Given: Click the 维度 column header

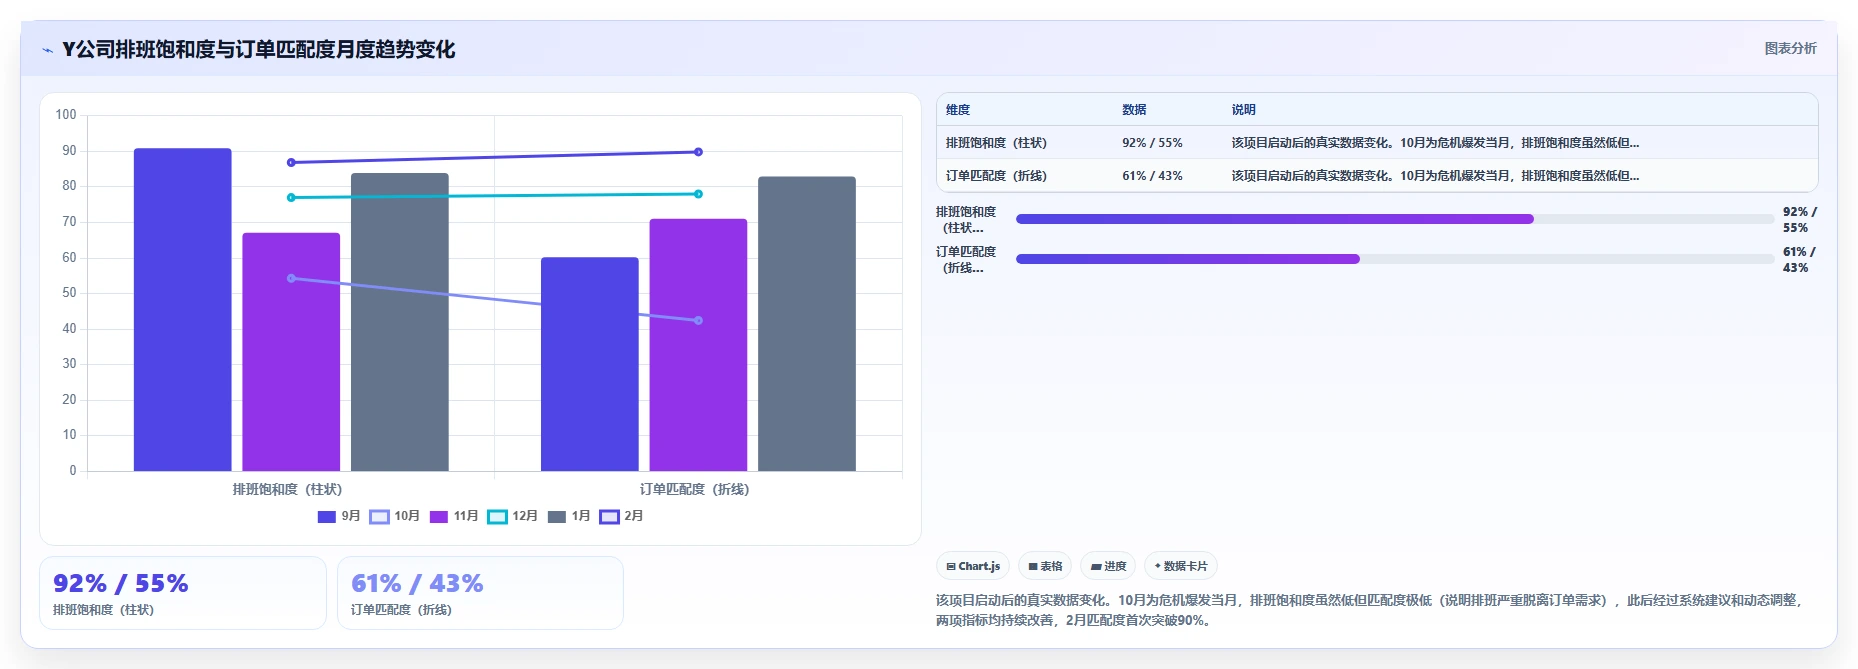Looking at the screenshot, I should tap(958, 110).
